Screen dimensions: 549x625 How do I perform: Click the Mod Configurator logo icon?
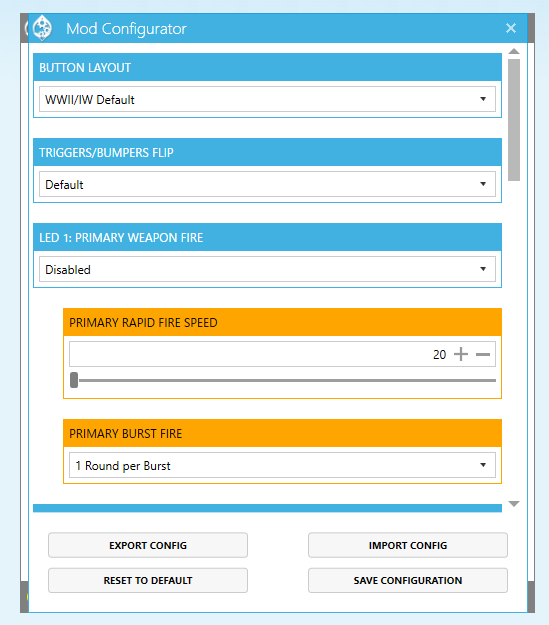[x=42, y=28]
